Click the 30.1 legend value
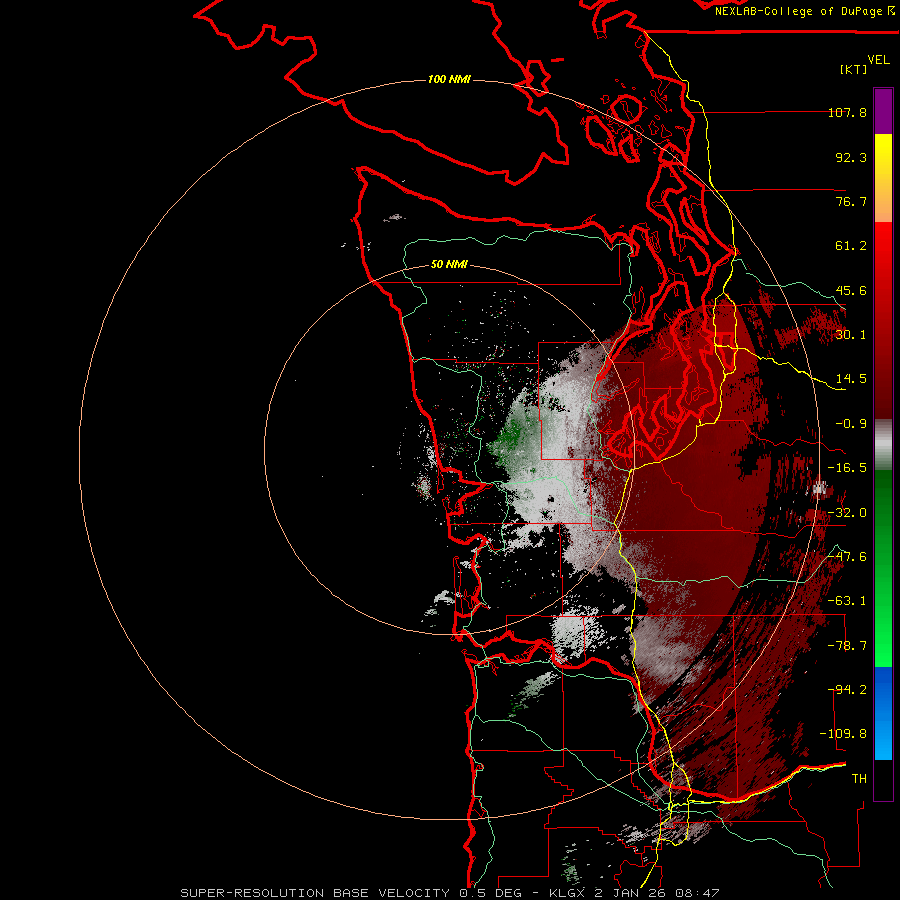This screenshot has height=900, width=900. pyautogui.click(x=851, y=335)
